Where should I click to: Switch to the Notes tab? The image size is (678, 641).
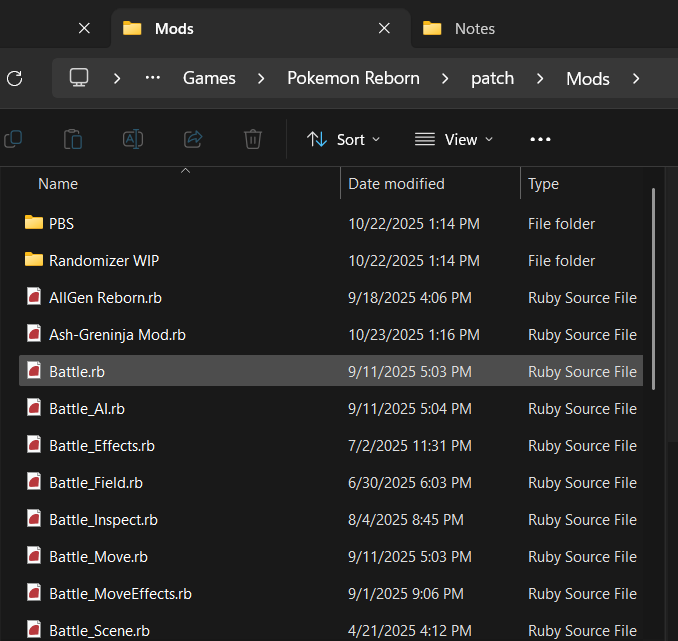474,29
